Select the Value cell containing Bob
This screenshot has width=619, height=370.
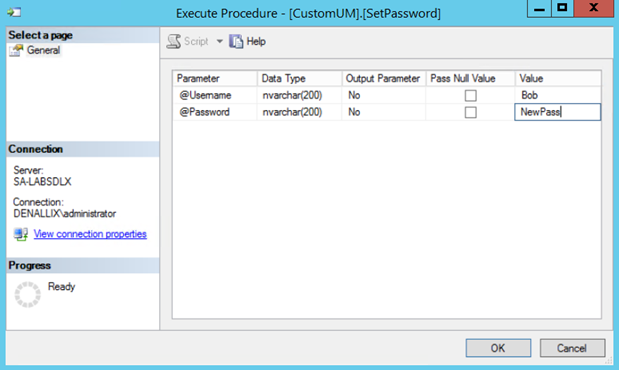click(558, 95)
